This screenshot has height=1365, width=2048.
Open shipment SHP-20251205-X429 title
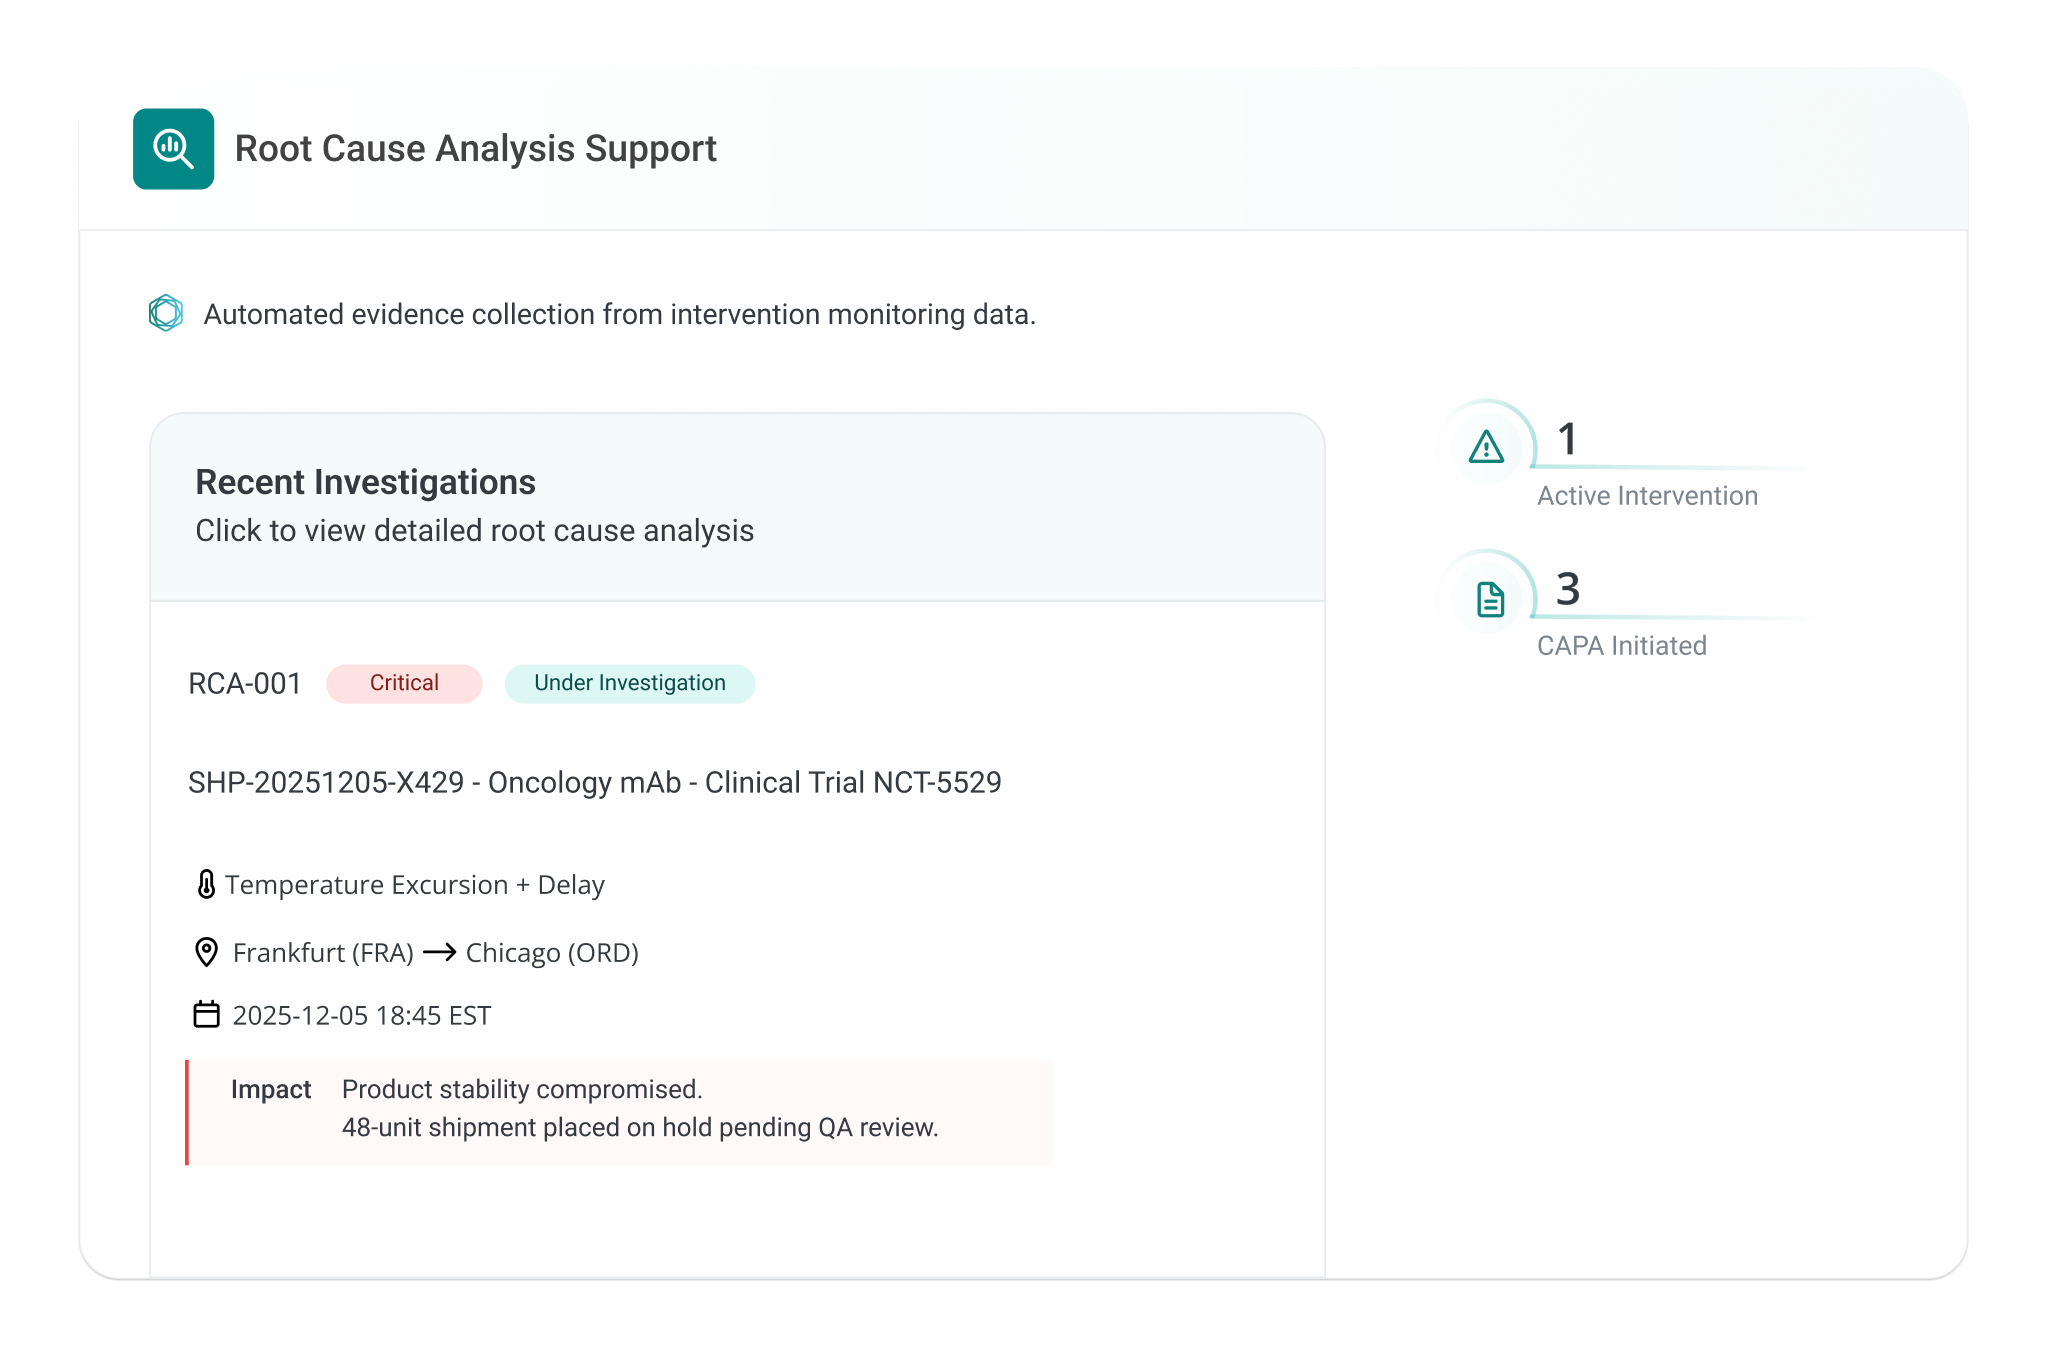594,782
